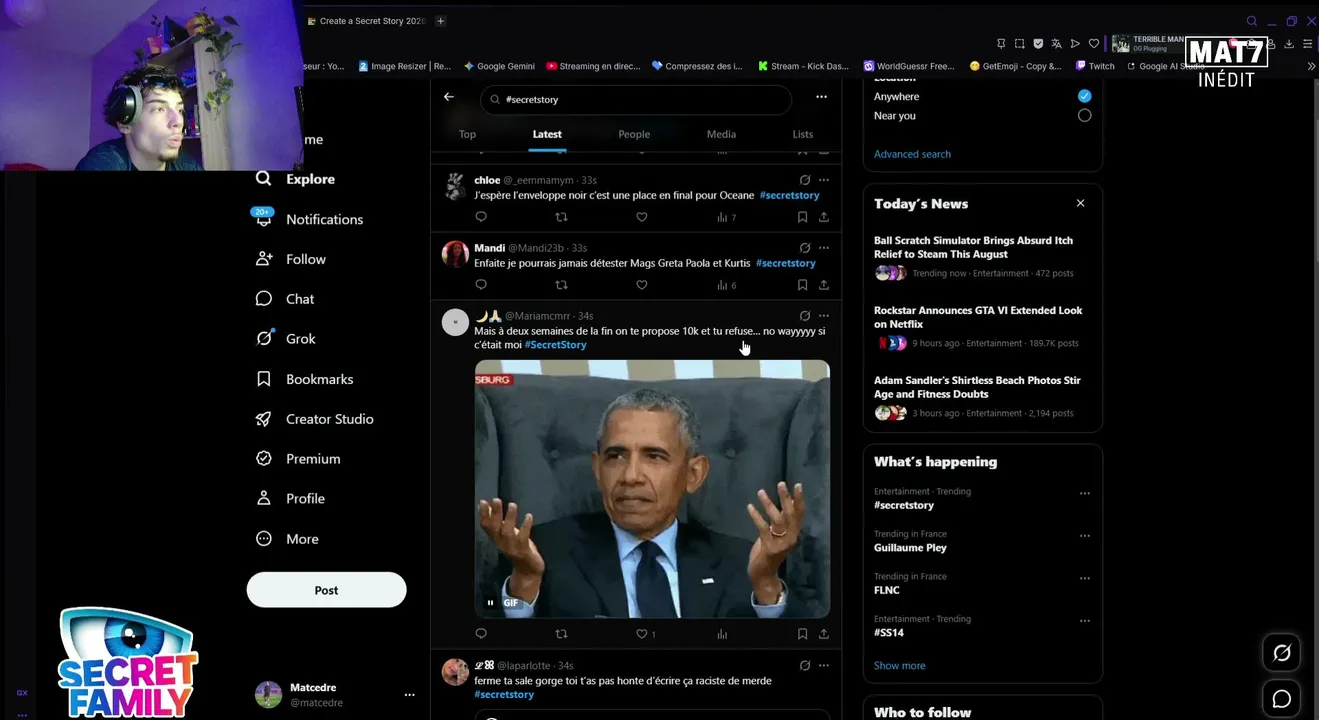Close the Today's News panel
The height and width of the screenshot is (720, 1319).
tap(1080, 203)
